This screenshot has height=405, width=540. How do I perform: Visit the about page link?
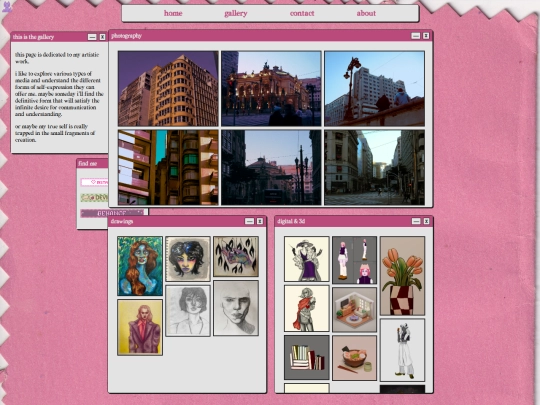[366, 13]
